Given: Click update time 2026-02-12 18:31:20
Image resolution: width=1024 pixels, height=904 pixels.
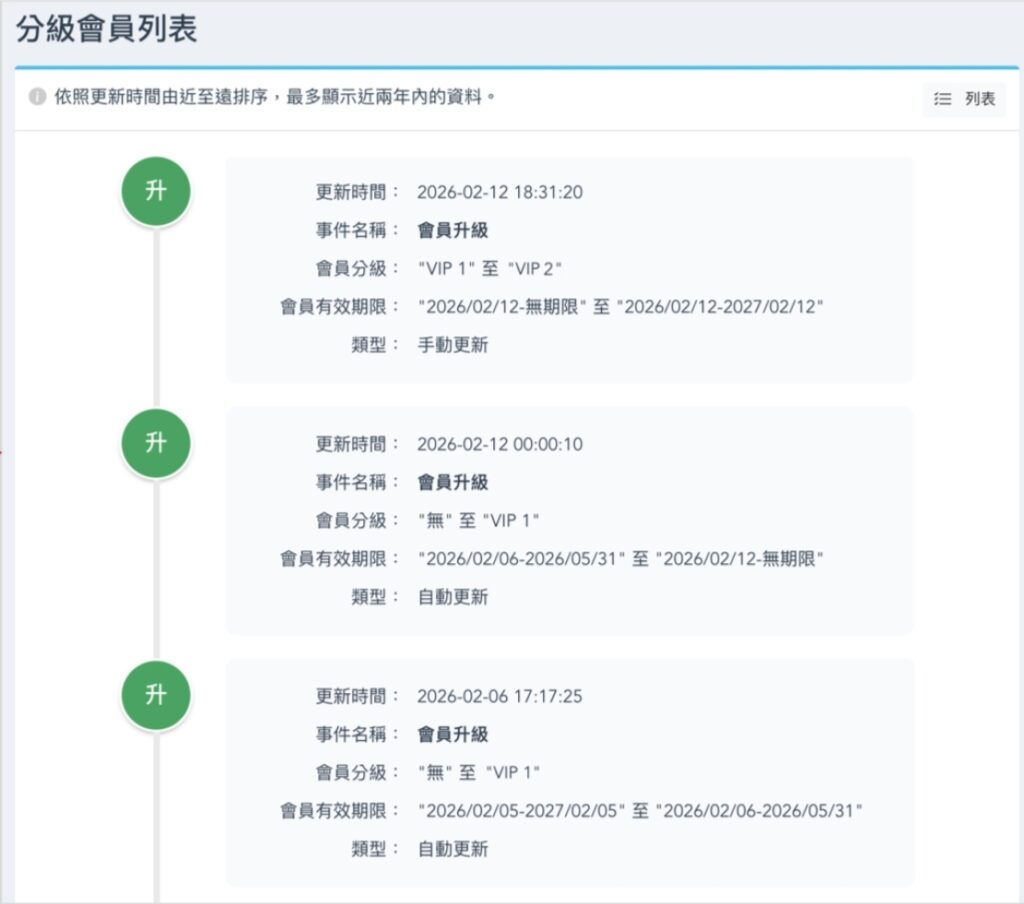Looking at the screenshot, I should (499, 192).
